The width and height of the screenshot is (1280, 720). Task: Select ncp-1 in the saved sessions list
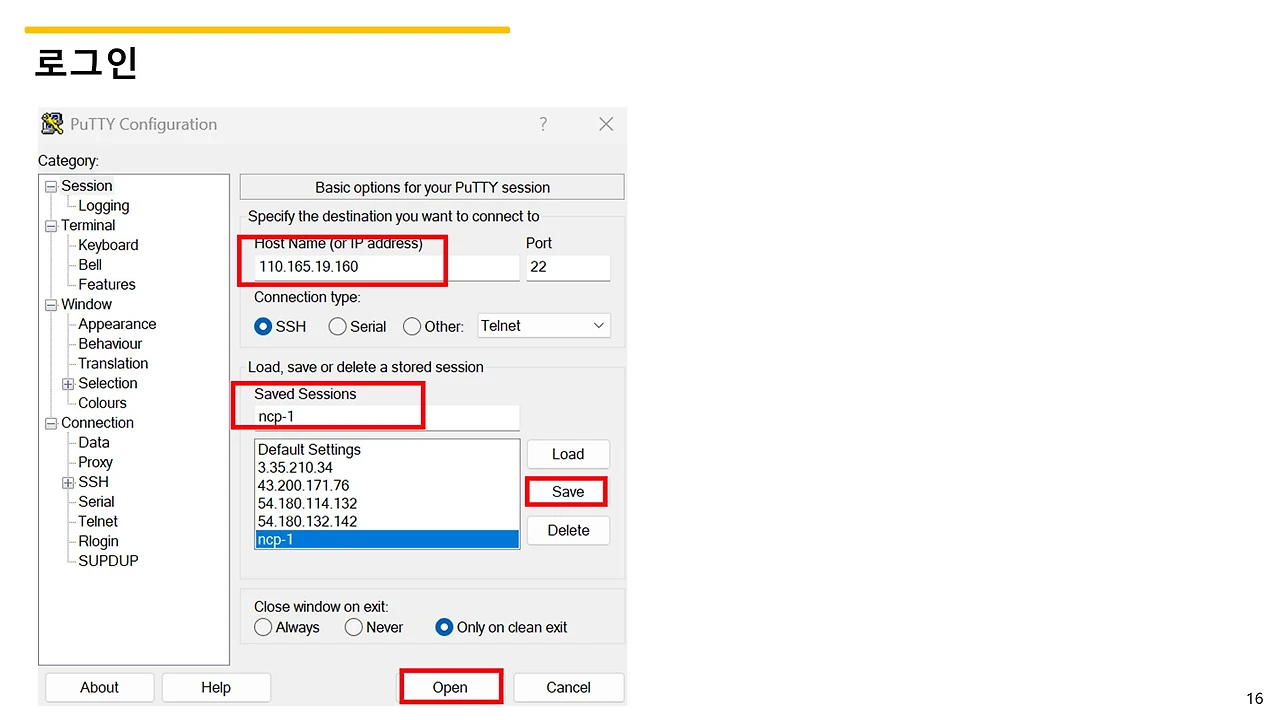[386, 540]
